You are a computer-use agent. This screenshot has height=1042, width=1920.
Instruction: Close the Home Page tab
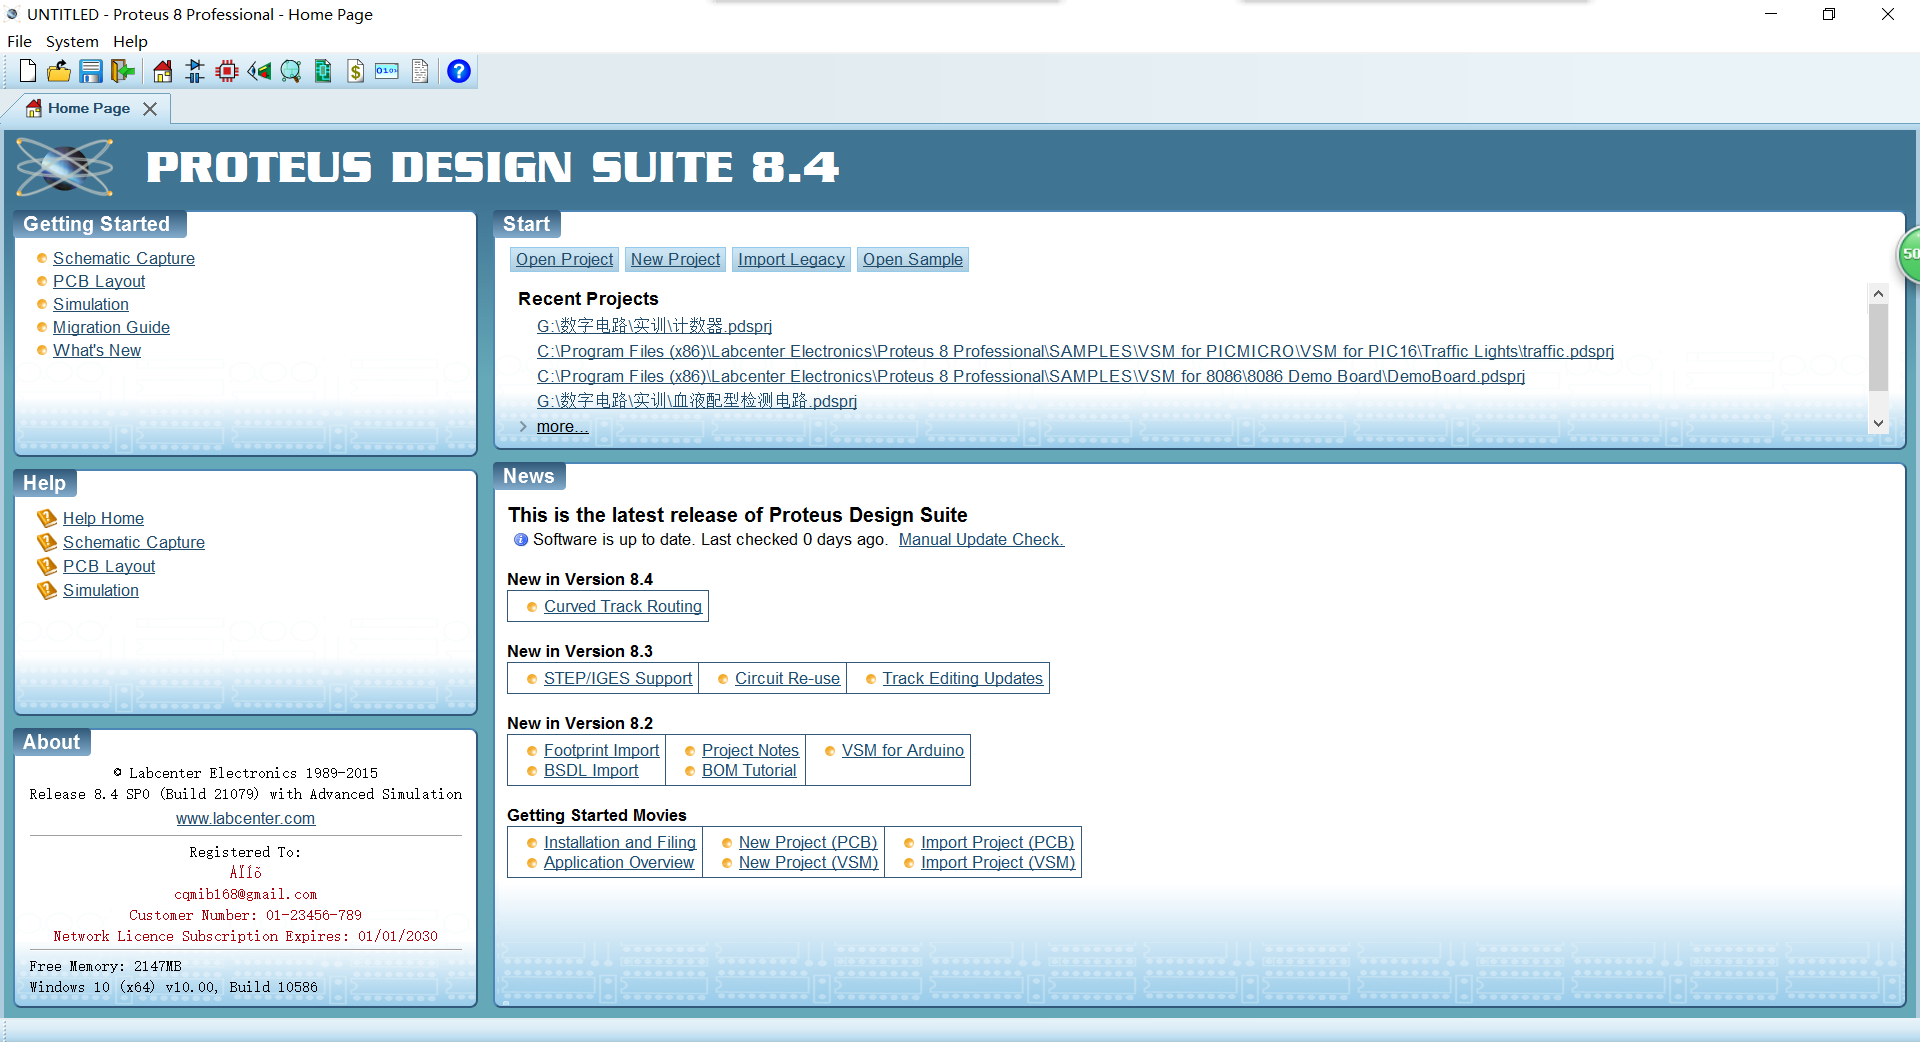pos(150,108)
